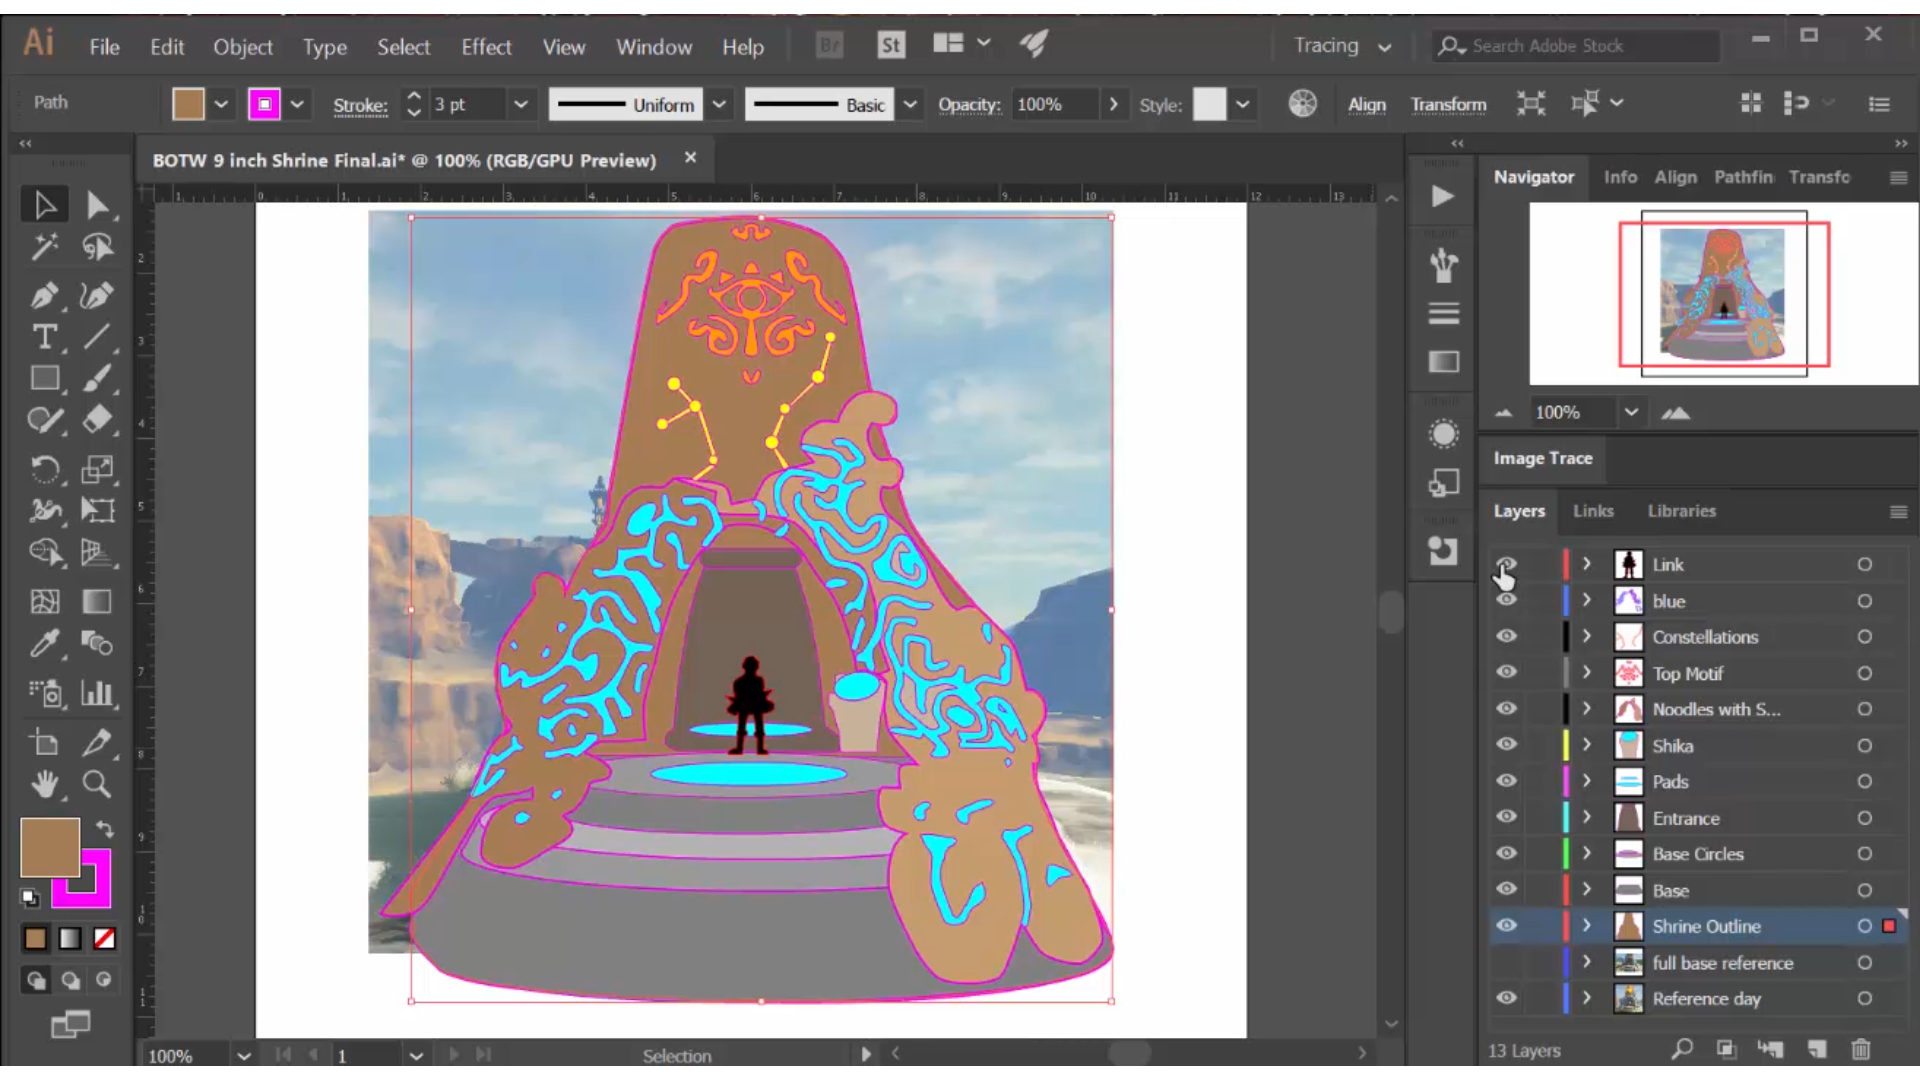This screenshot has width=1920, height=1080.
Task: Select the Rectangle tool
Action: click(44, 378)
